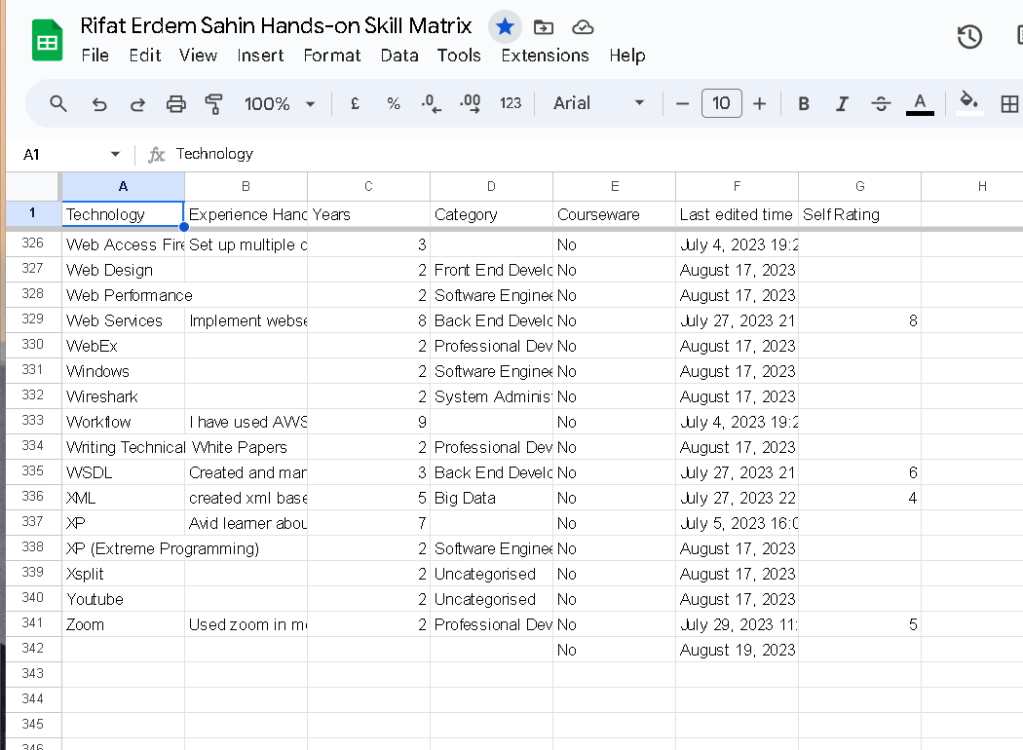Increase font size with plus button
Image resolution: width=1023 pixels, height=750 pixels.
[759, 104]
